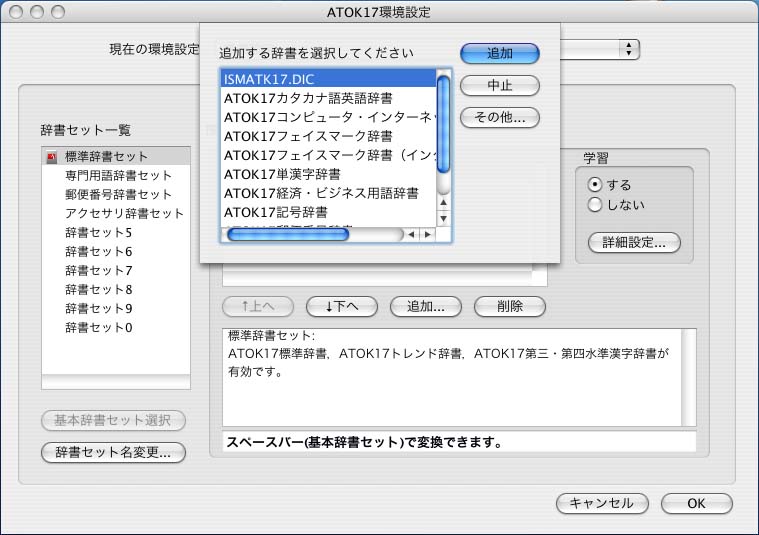Click the scroll right arrow of dictionary list

tap(427, 235)
